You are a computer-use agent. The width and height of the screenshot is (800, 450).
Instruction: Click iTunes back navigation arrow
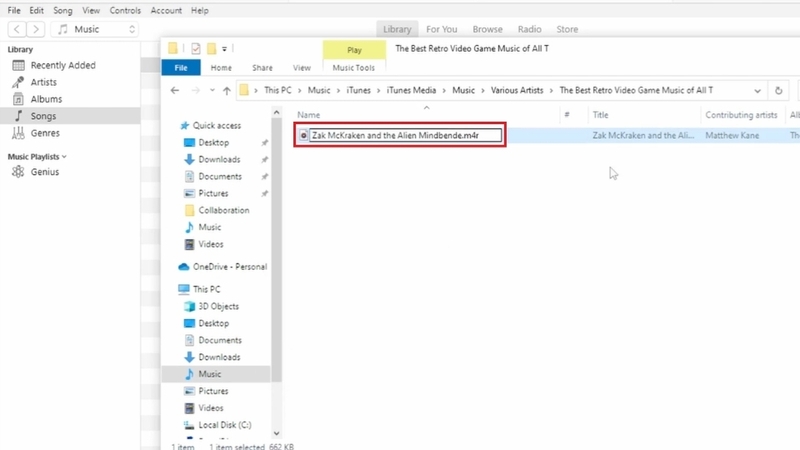(17, 29)
